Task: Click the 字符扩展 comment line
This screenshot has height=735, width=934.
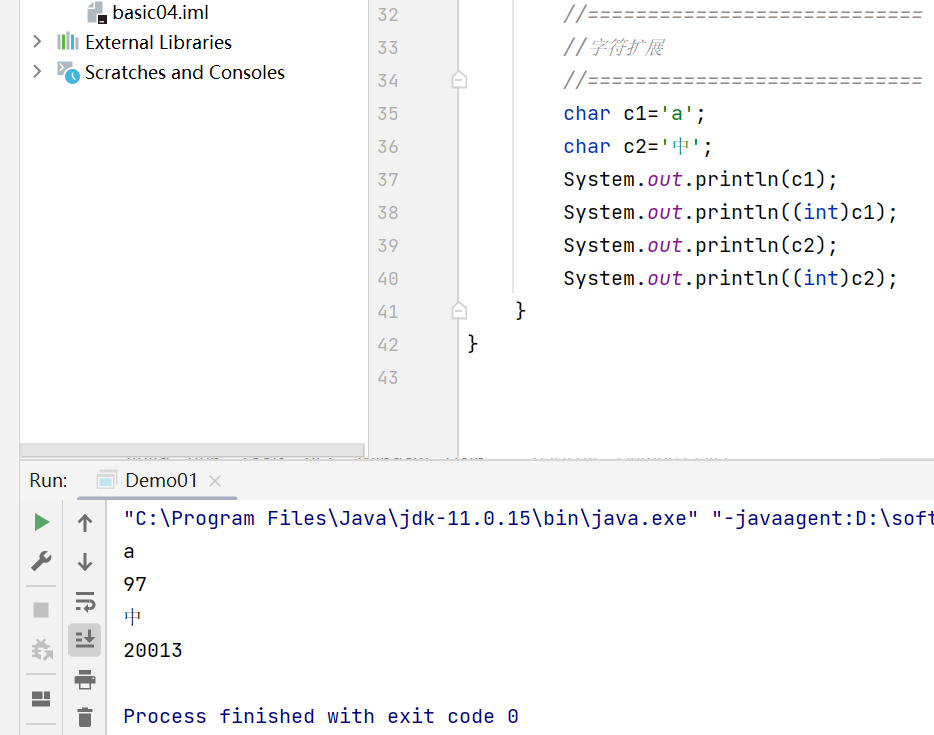Action: click(614, 47)
